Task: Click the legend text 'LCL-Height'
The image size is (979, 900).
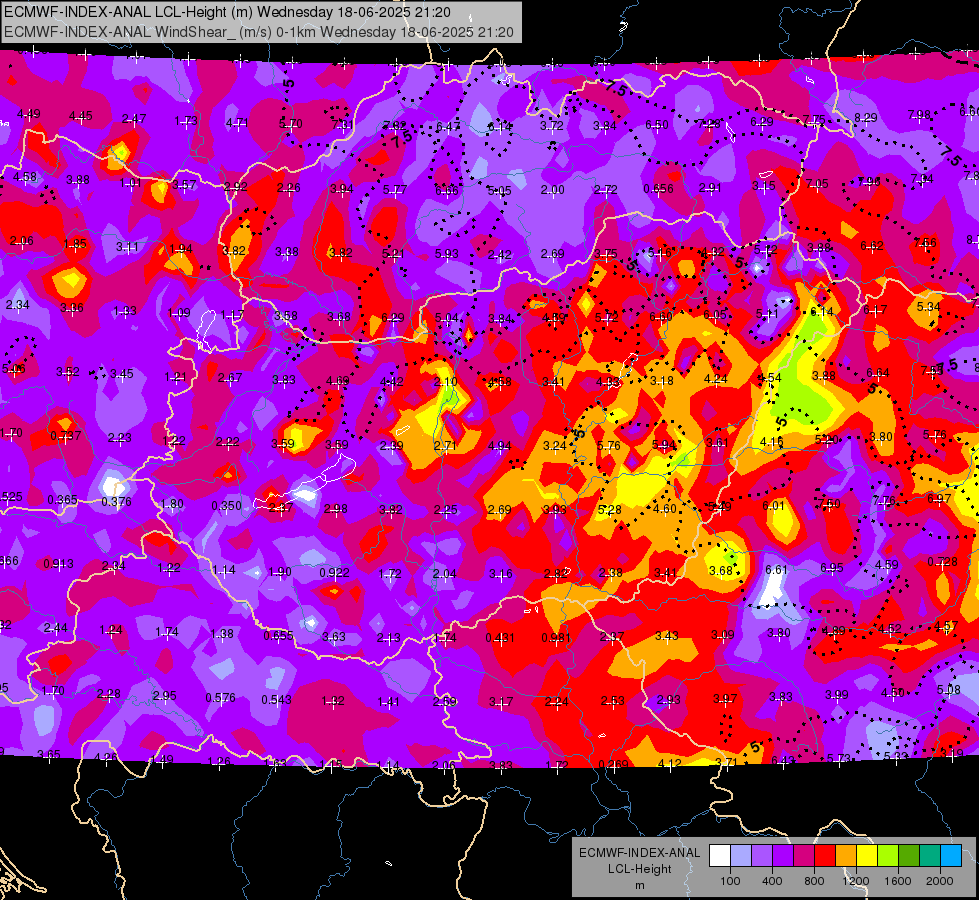Action: tap(639, 869)
